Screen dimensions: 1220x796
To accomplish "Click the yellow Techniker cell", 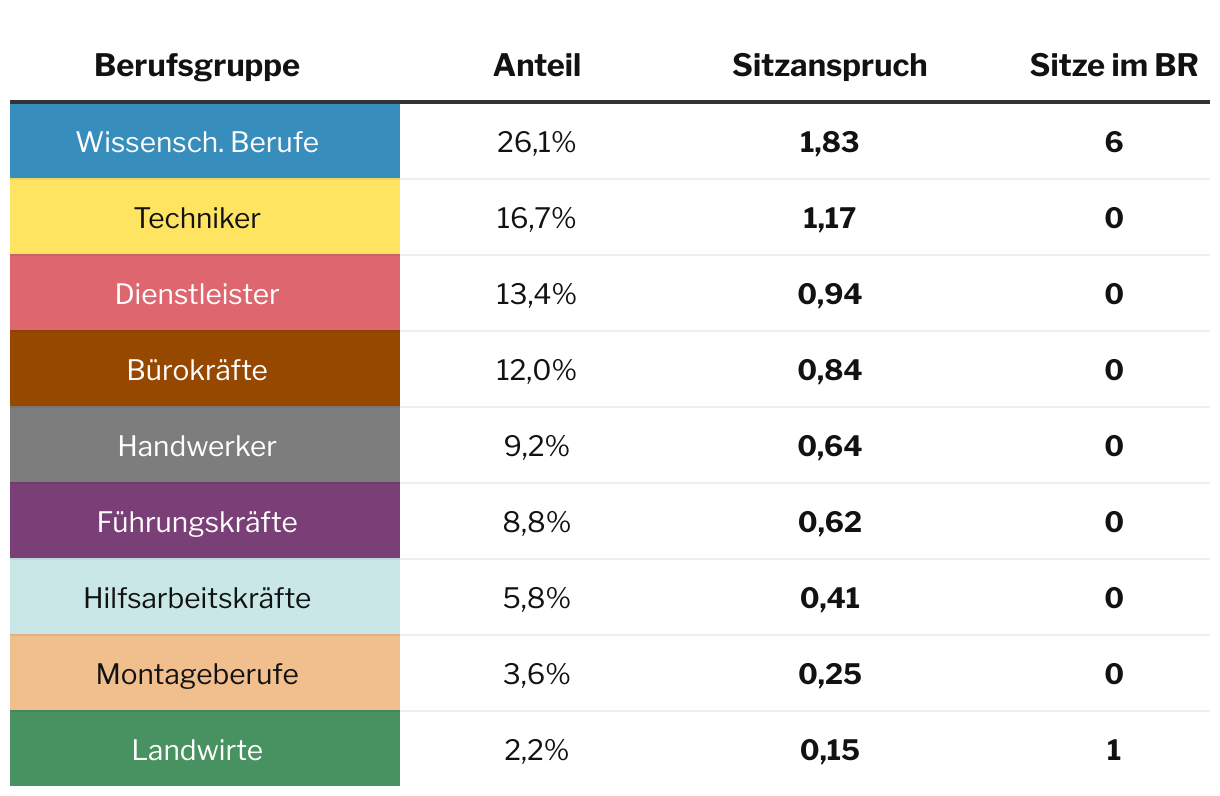I will (x=197, y=218).
